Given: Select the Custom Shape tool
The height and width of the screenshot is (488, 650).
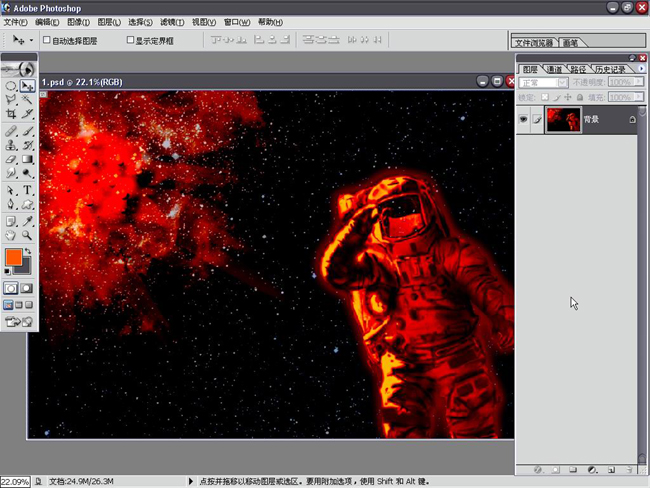Looking at the screenshot, I should click(27, 204).
